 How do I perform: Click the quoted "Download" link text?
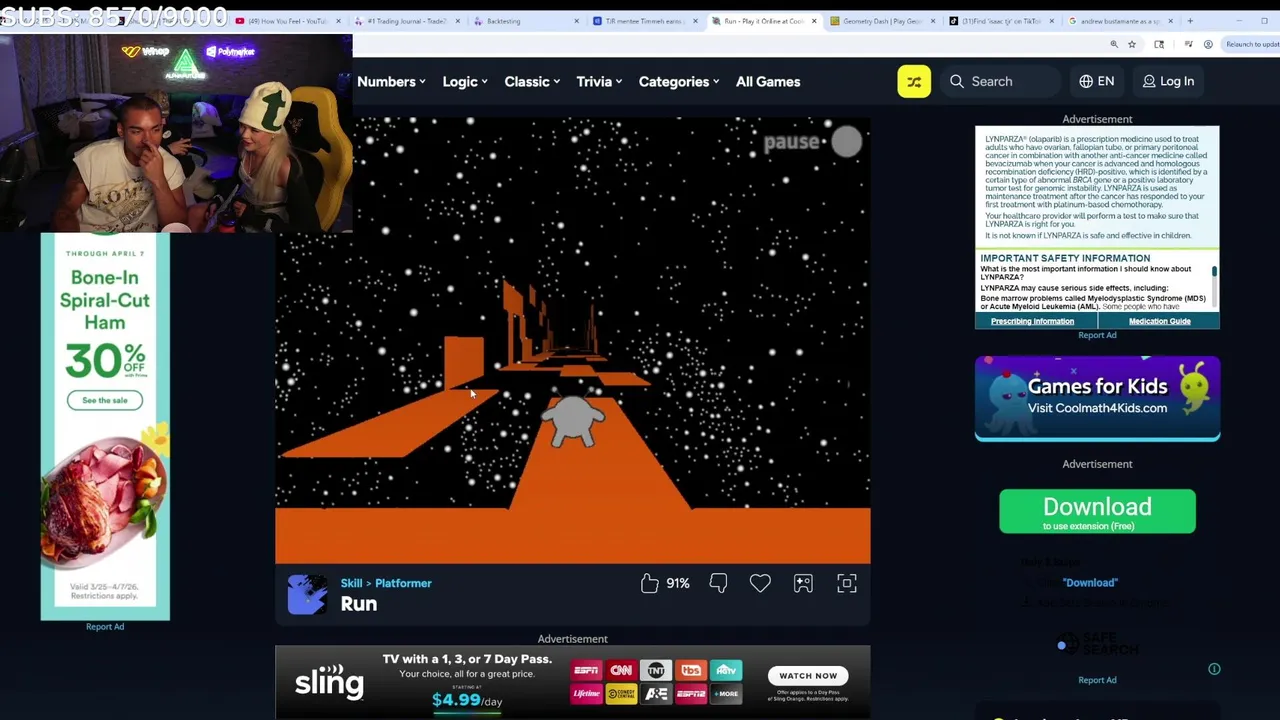(x=1090, y=582)
